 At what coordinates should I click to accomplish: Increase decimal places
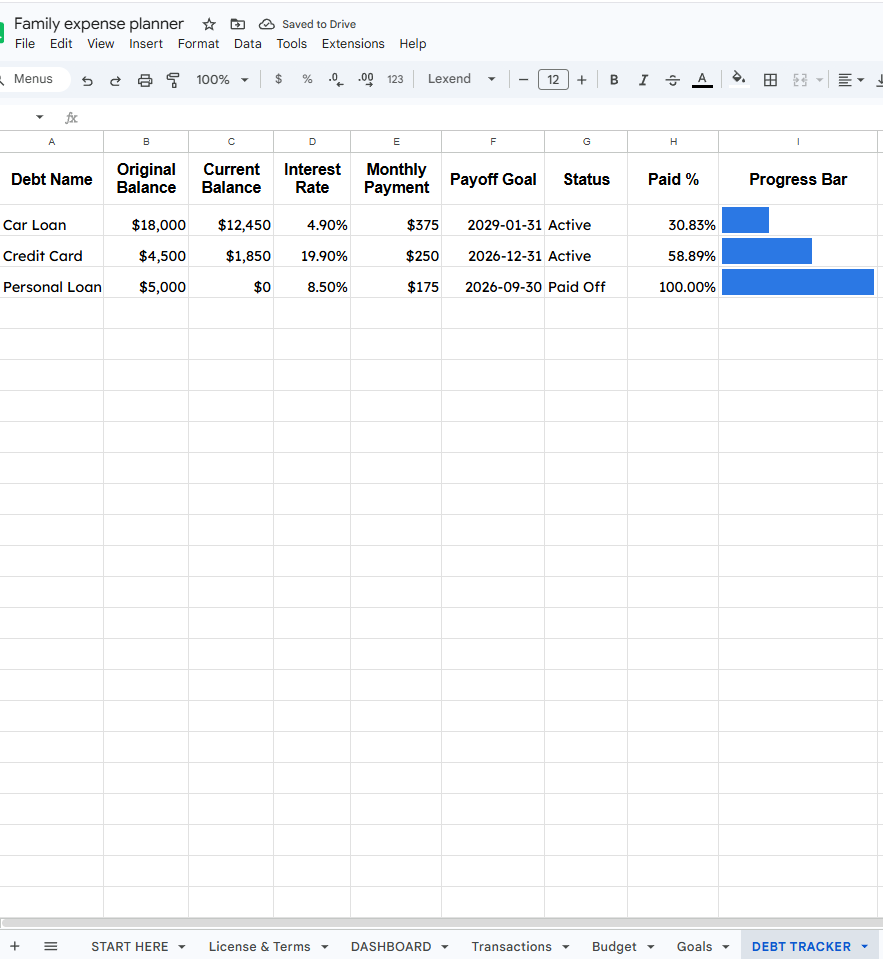pos(366,80)
